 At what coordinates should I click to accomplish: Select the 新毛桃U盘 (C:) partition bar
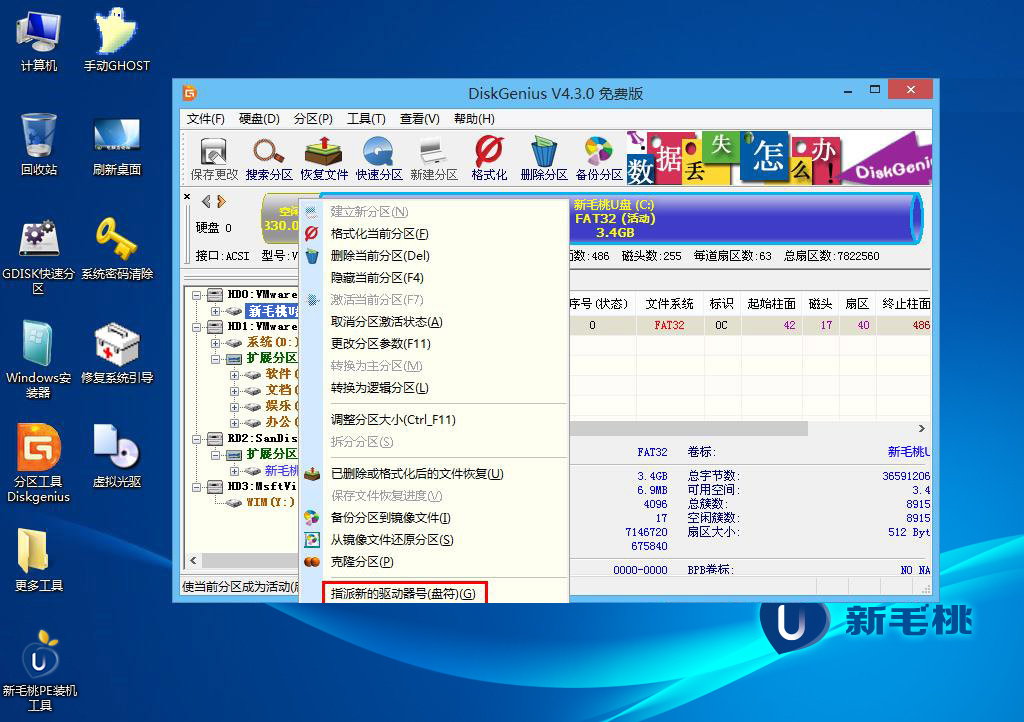tap(744, 219)
